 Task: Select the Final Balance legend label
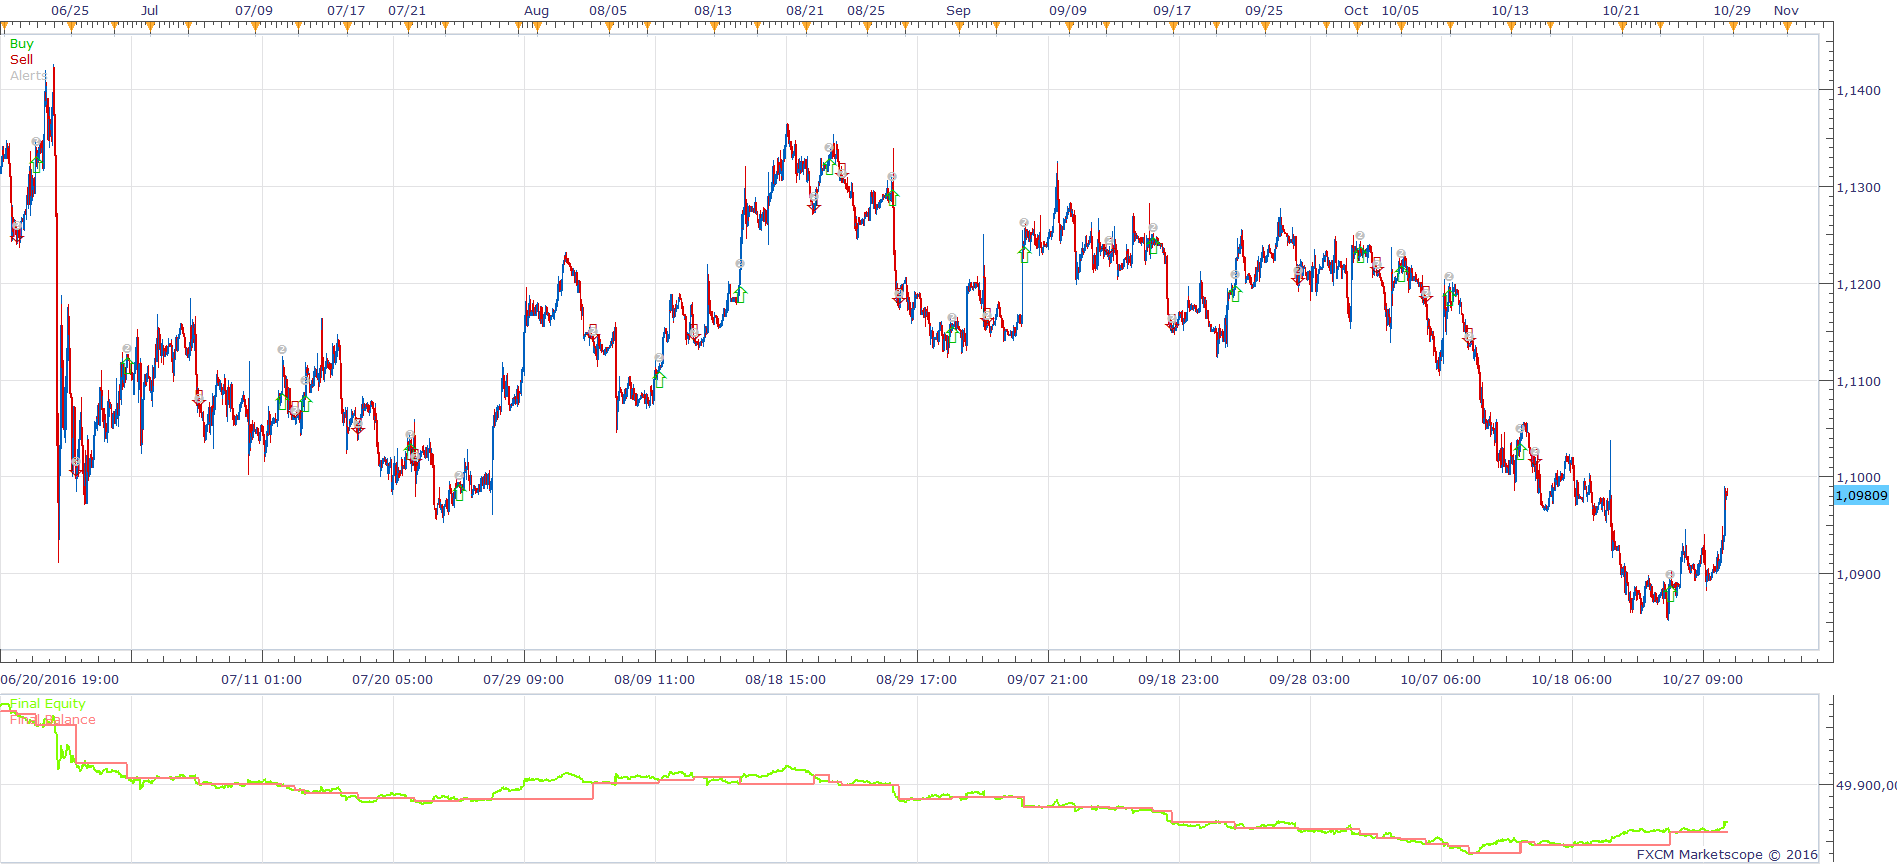(53, 720)
